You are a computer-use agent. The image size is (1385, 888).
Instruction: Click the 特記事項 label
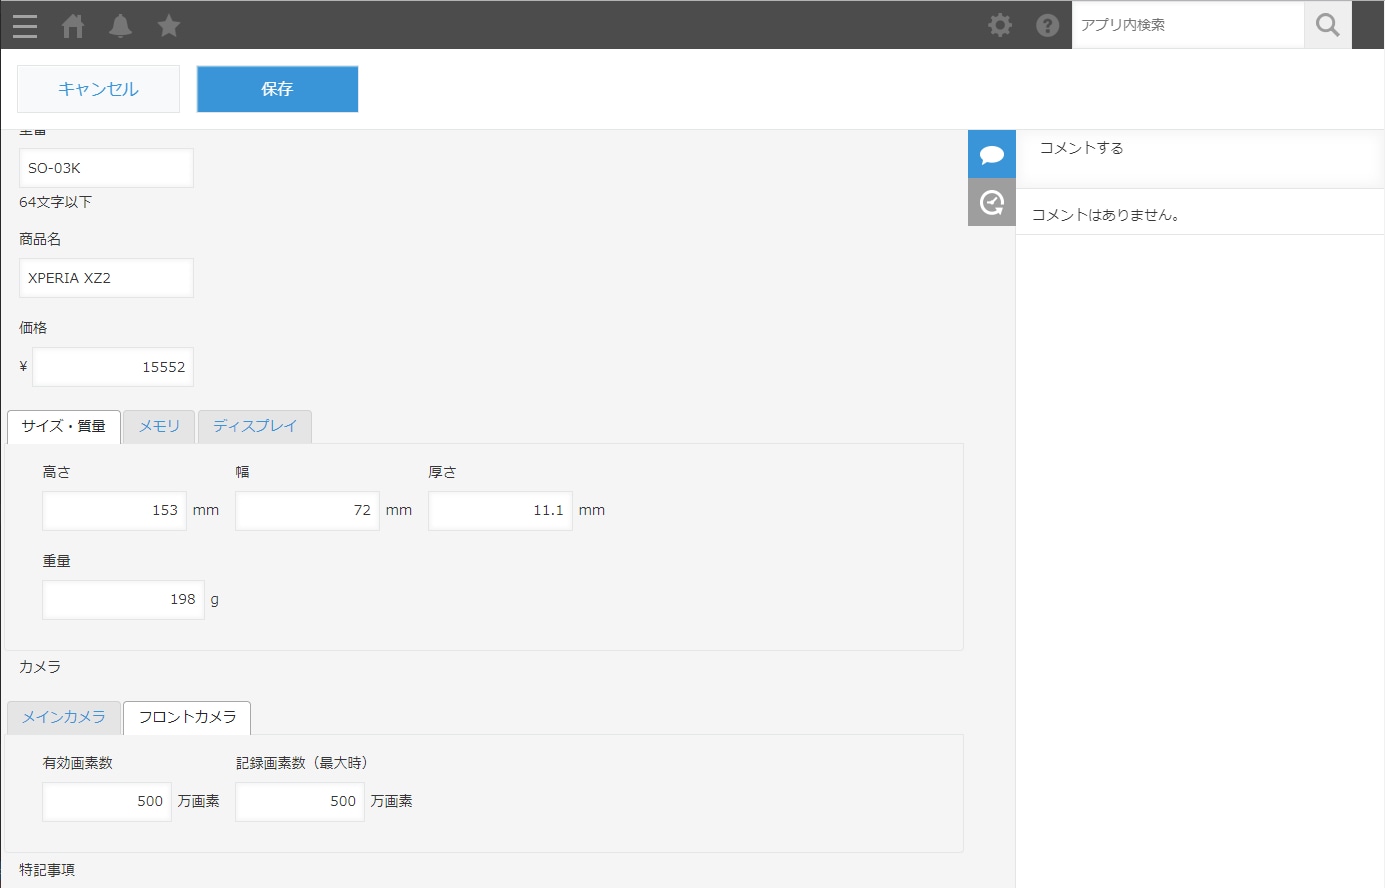(47, 870)
